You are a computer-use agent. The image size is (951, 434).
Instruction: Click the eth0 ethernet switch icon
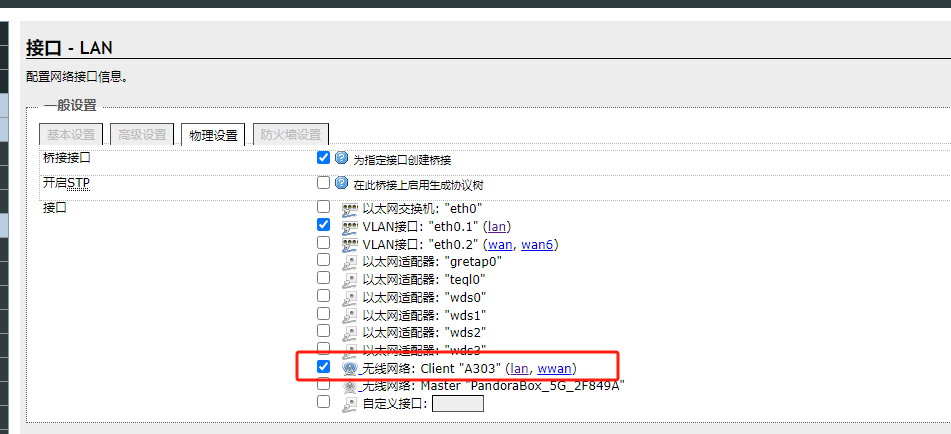pyautogui.click(x=350, y=210)
